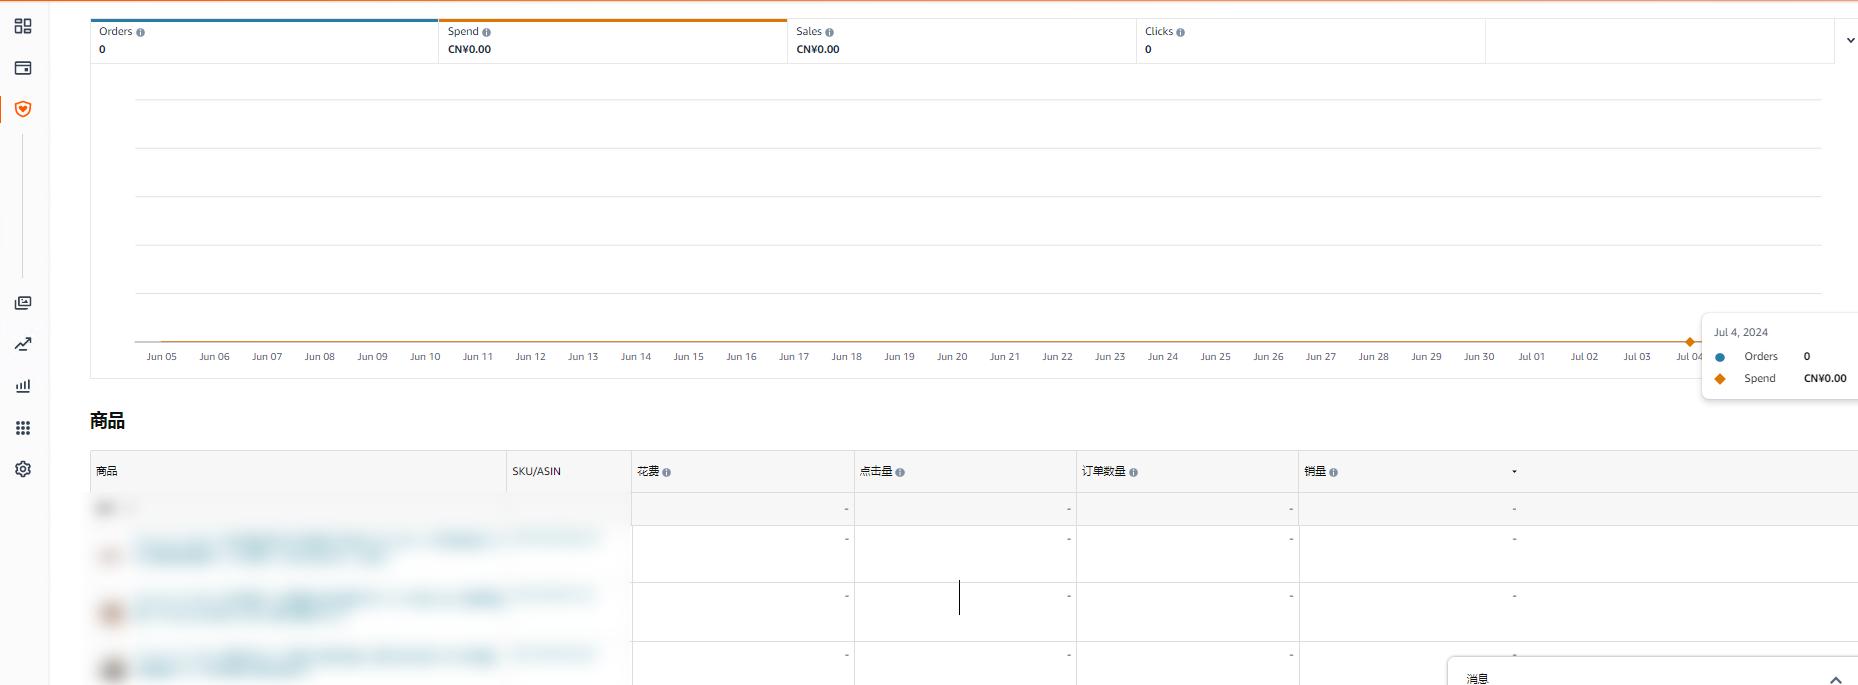Viewport: 1858px width, 685px height.
Task: Sort by the 销量 column header
Action: pos(1410,471)
